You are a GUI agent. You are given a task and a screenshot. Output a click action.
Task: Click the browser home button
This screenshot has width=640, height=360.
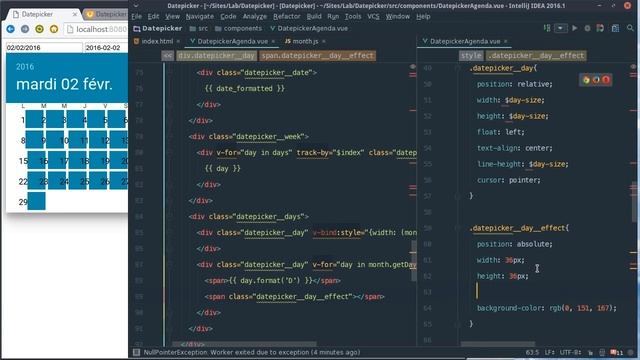point(54,29)
